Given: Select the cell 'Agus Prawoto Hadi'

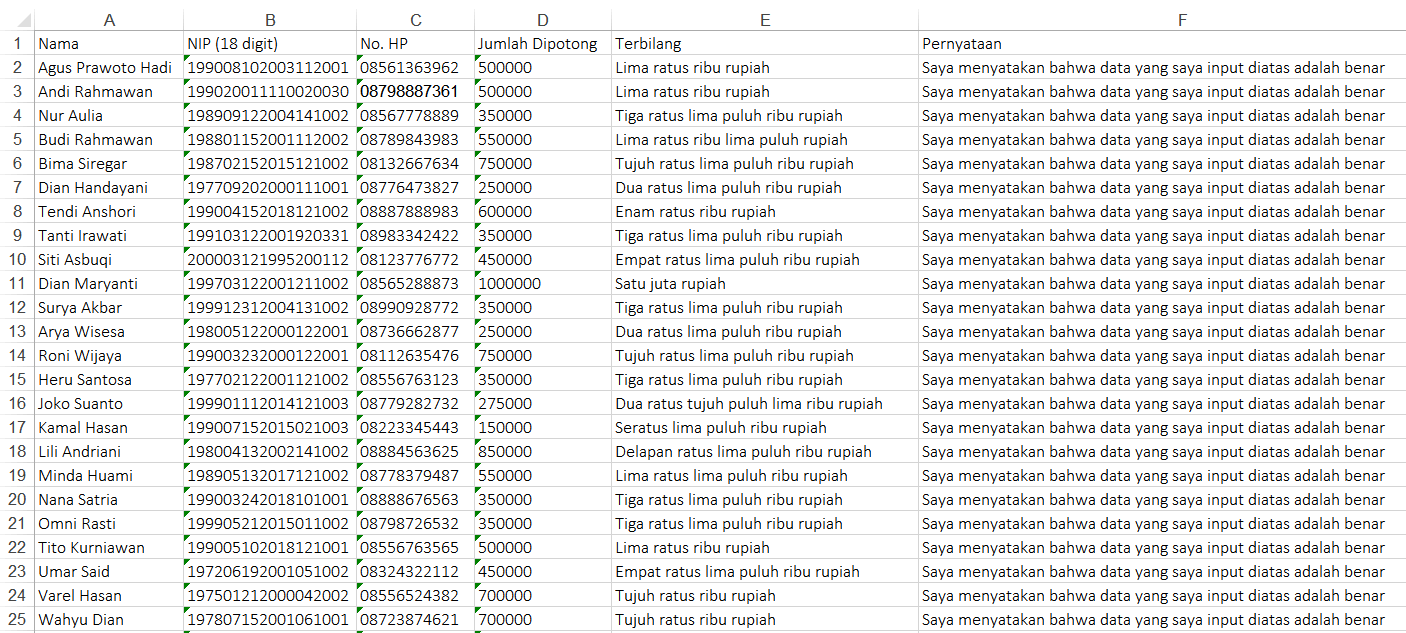Looking at the screenshot, I should coord(109,68).
